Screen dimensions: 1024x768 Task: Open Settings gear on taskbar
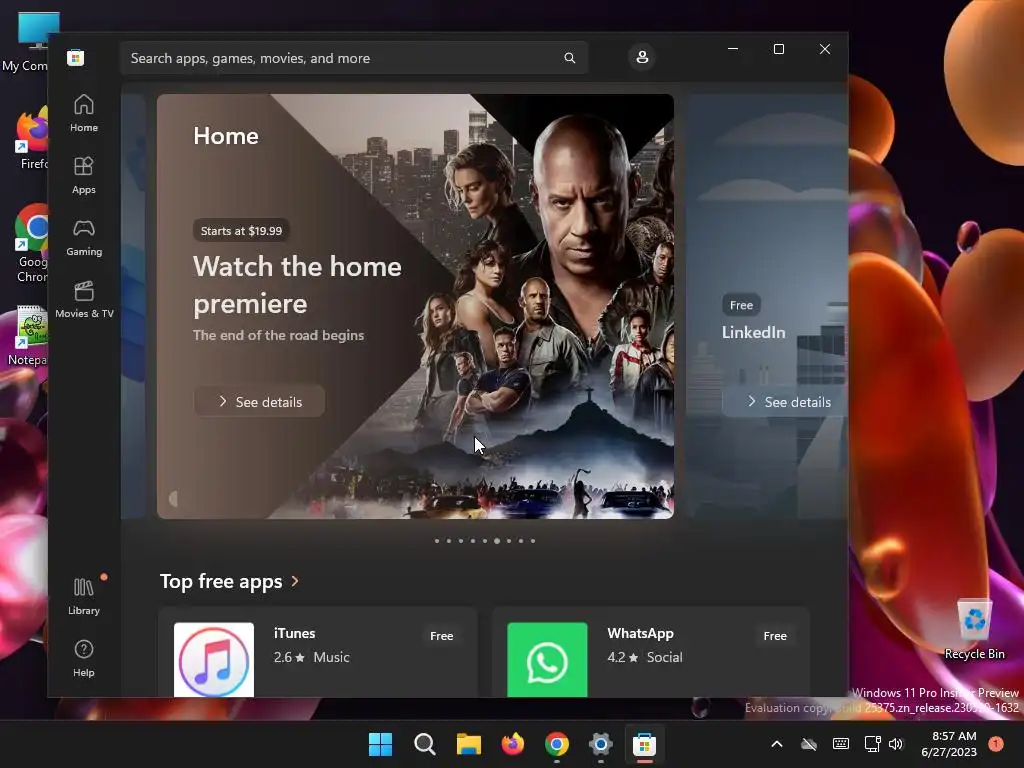[600, 744]
